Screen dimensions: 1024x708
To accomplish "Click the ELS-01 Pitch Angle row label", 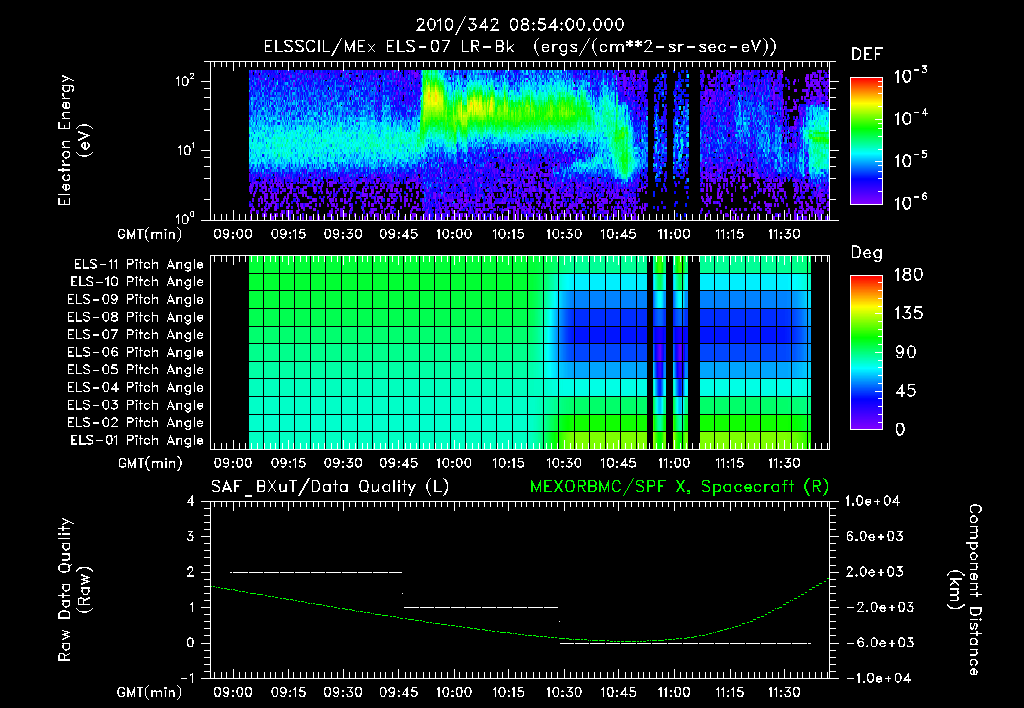I will [x=137, y=440].
